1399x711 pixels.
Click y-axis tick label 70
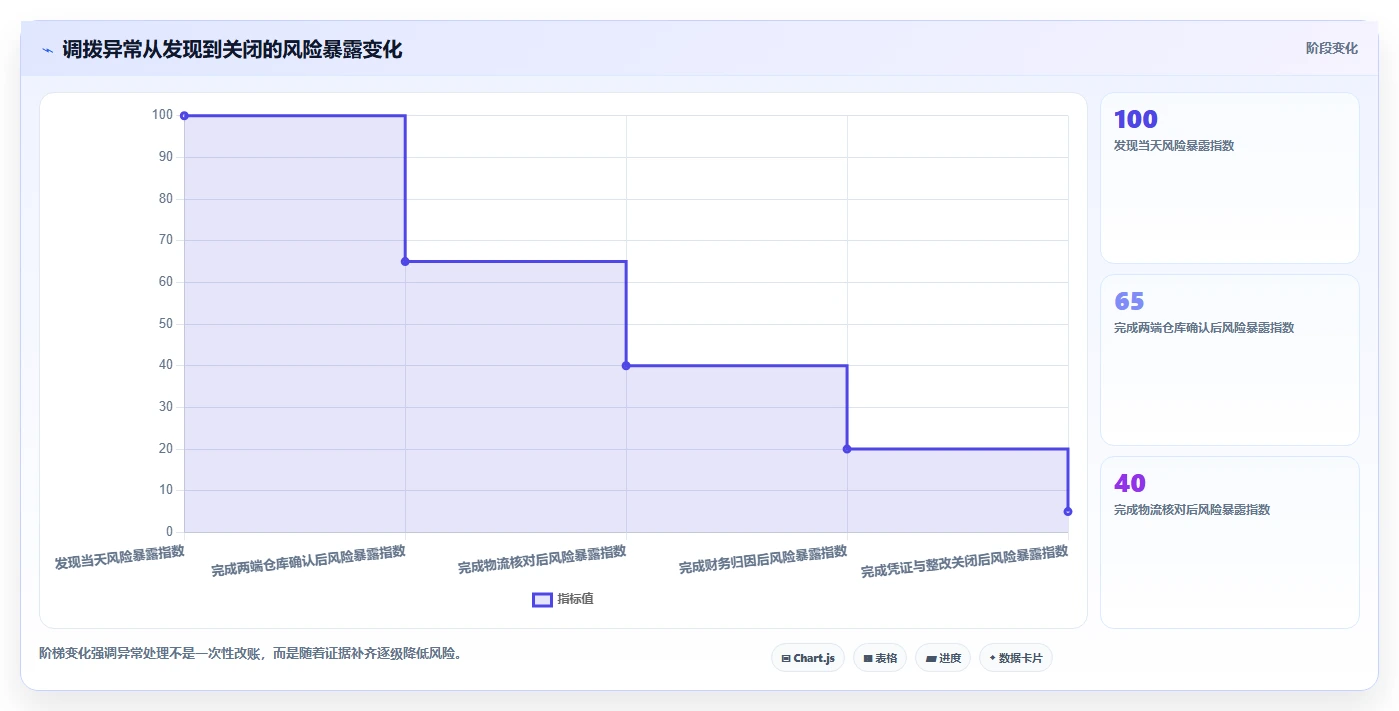[x=166, y=240]
